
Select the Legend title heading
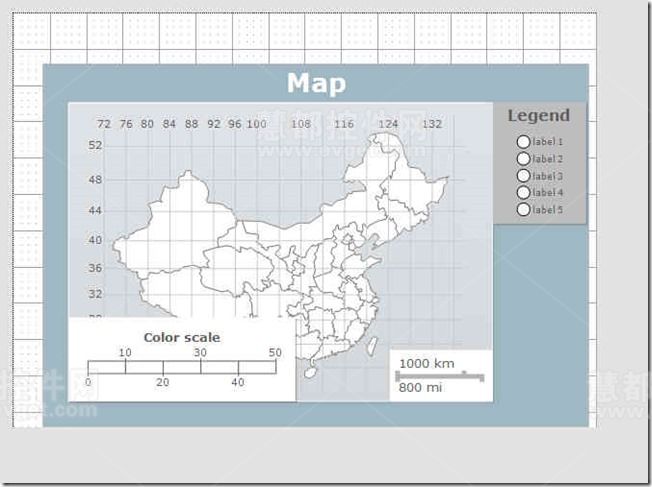point(538,116)
